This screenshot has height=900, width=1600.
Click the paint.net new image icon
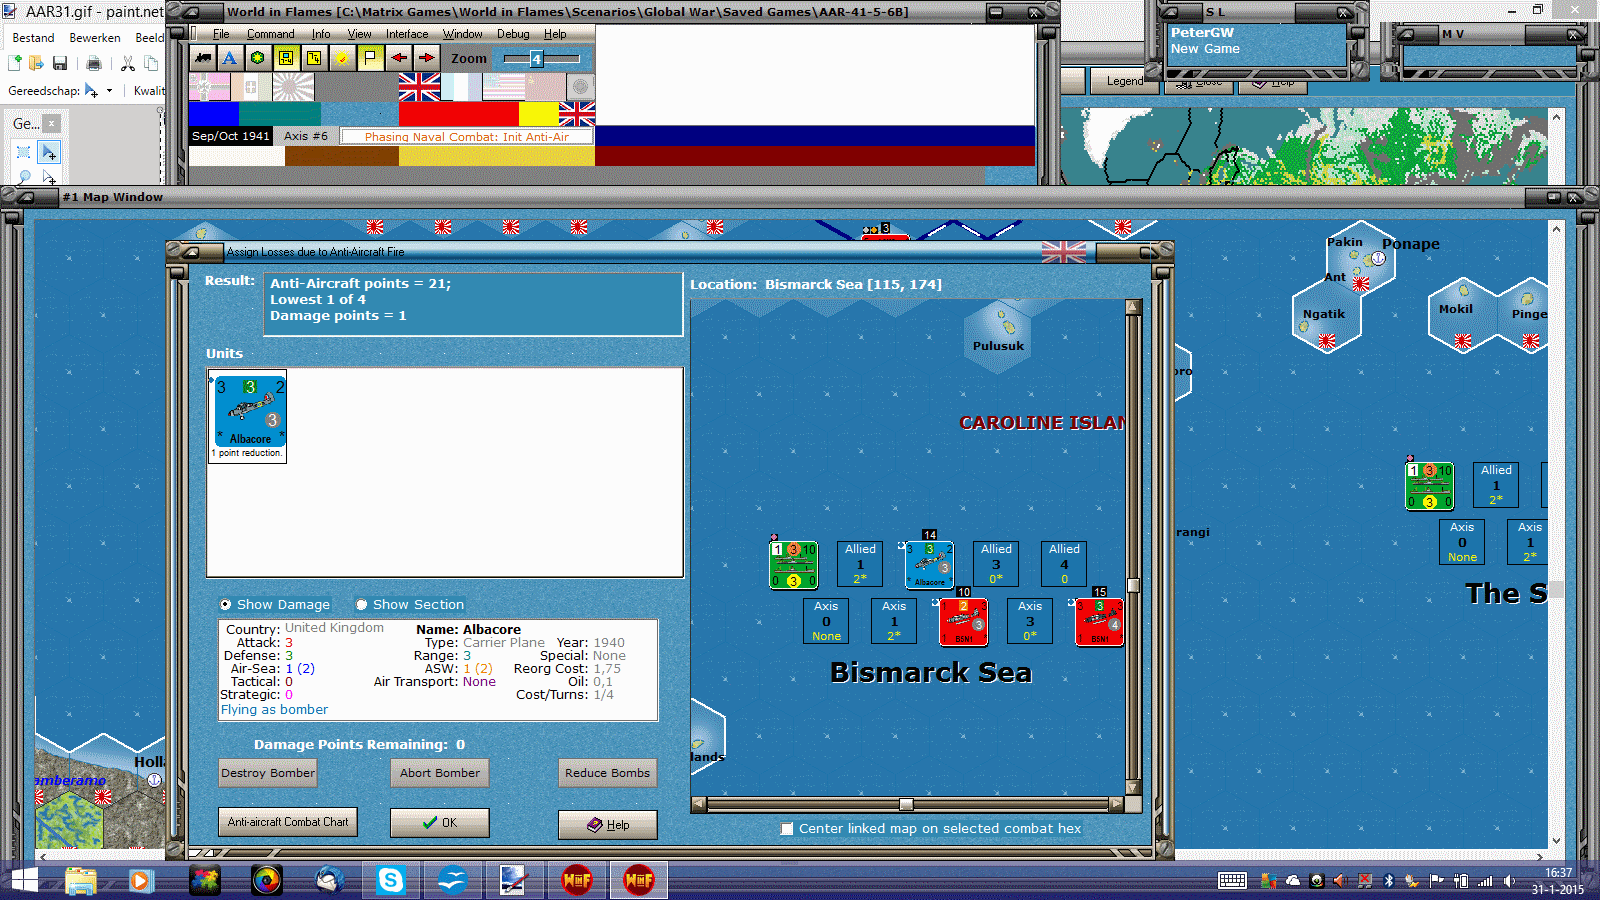(x=15, y=64)
